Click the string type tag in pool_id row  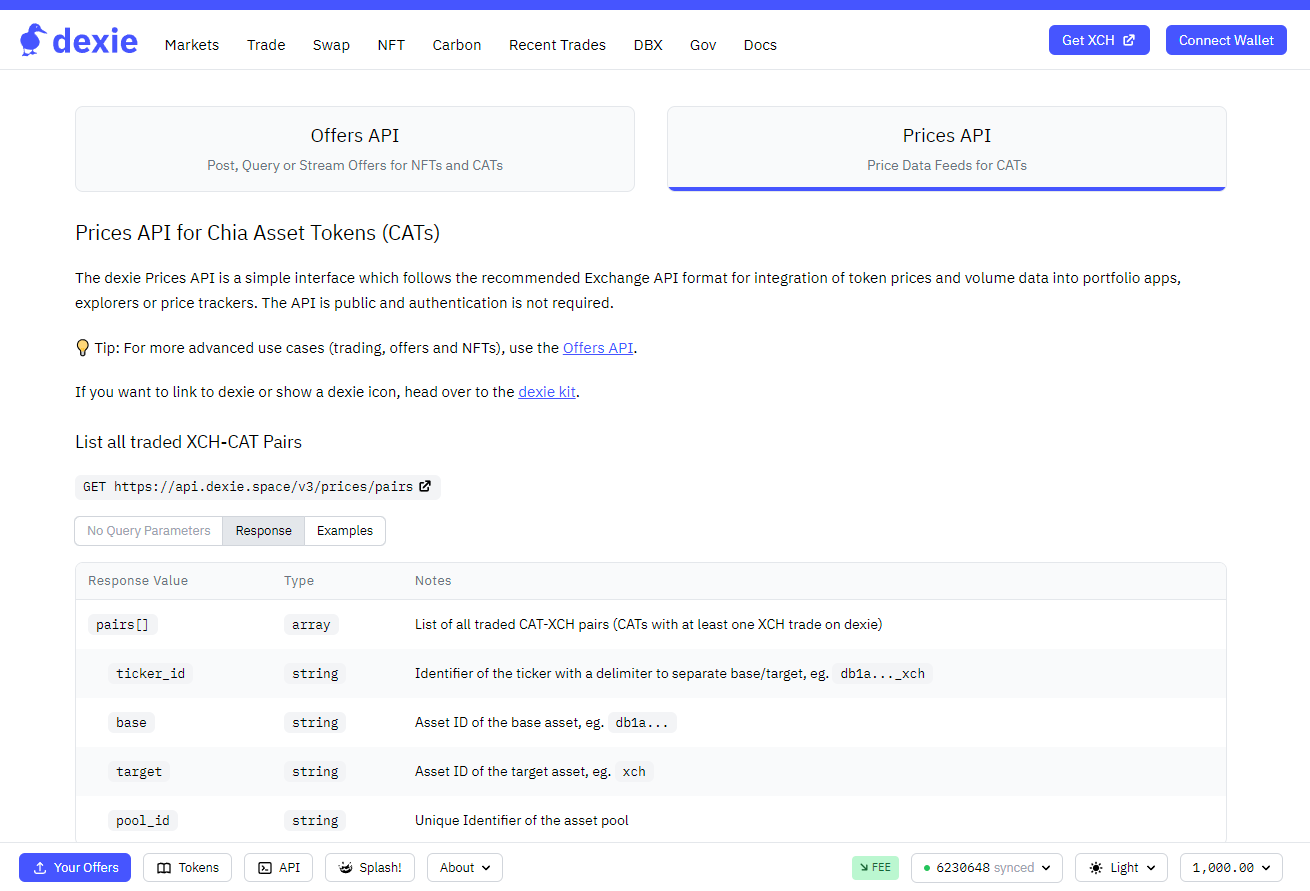coord(315,821)
